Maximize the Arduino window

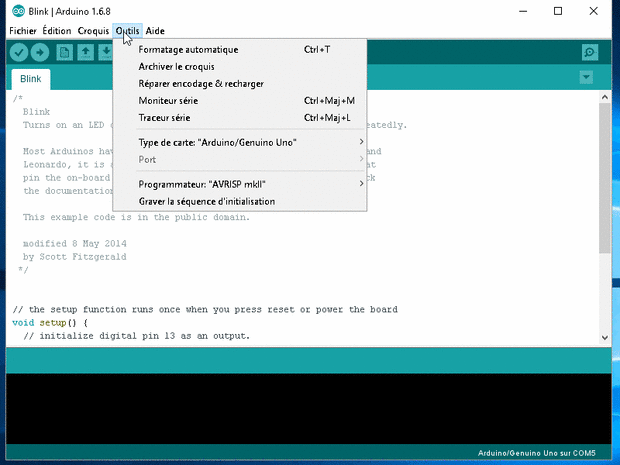pyautogui.click(x=558, y=11)
